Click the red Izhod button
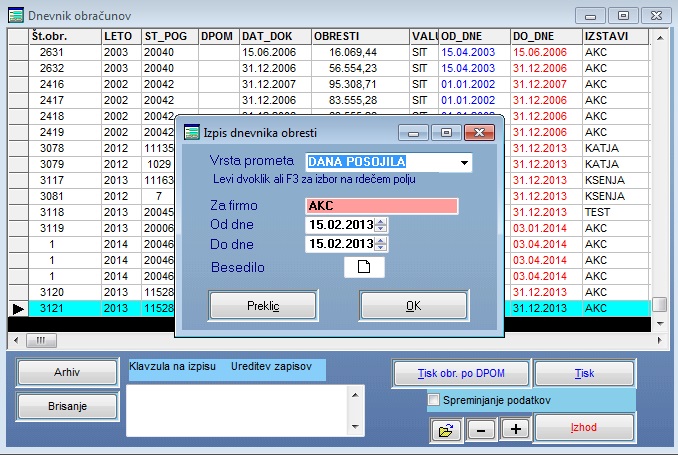This screenshot has height=455, width=678. click(584, 427)
